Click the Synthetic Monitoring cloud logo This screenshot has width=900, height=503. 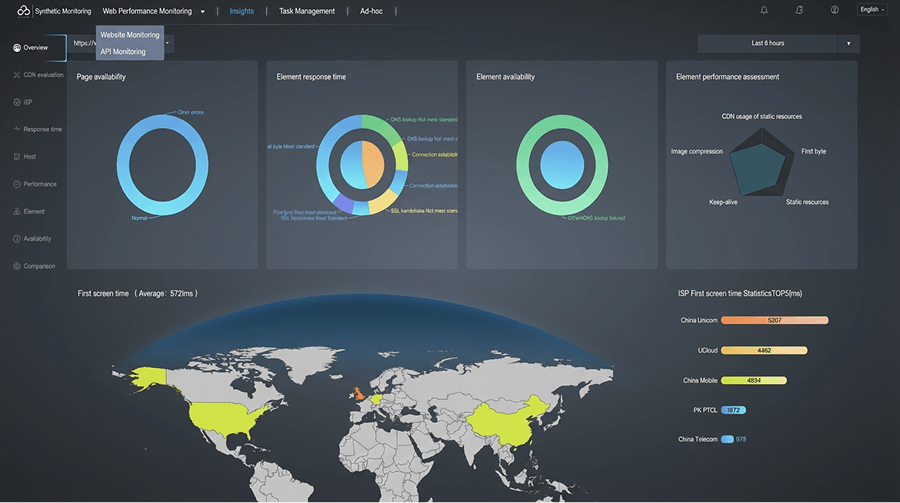click(x=24, y=10)
